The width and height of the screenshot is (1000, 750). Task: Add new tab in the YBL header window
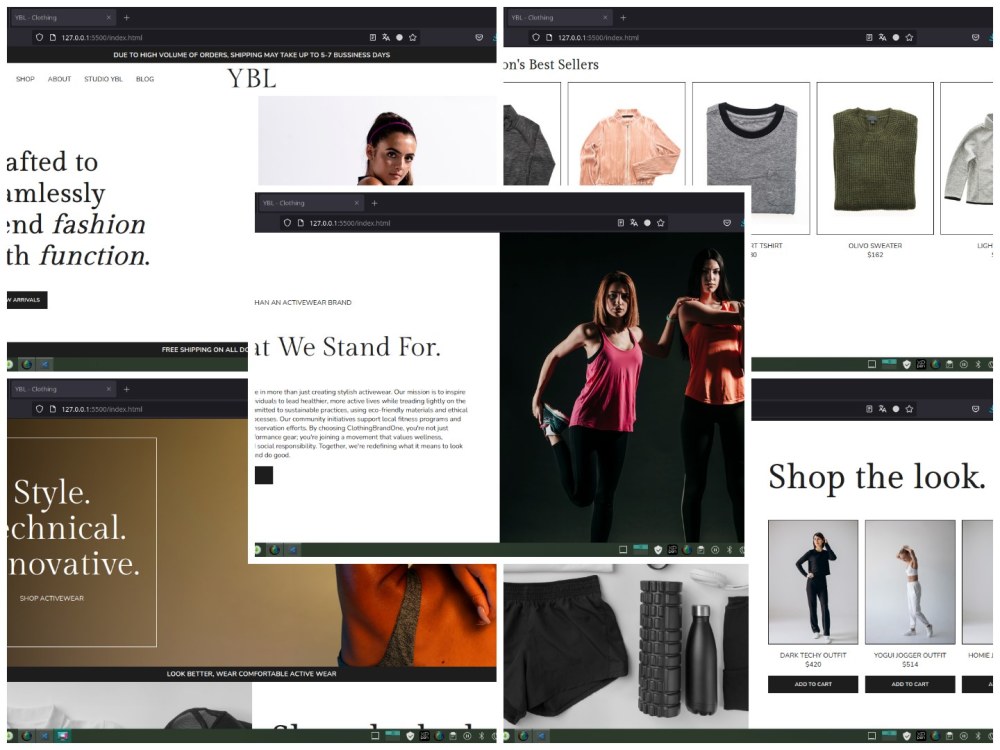(x=126, y=18)
